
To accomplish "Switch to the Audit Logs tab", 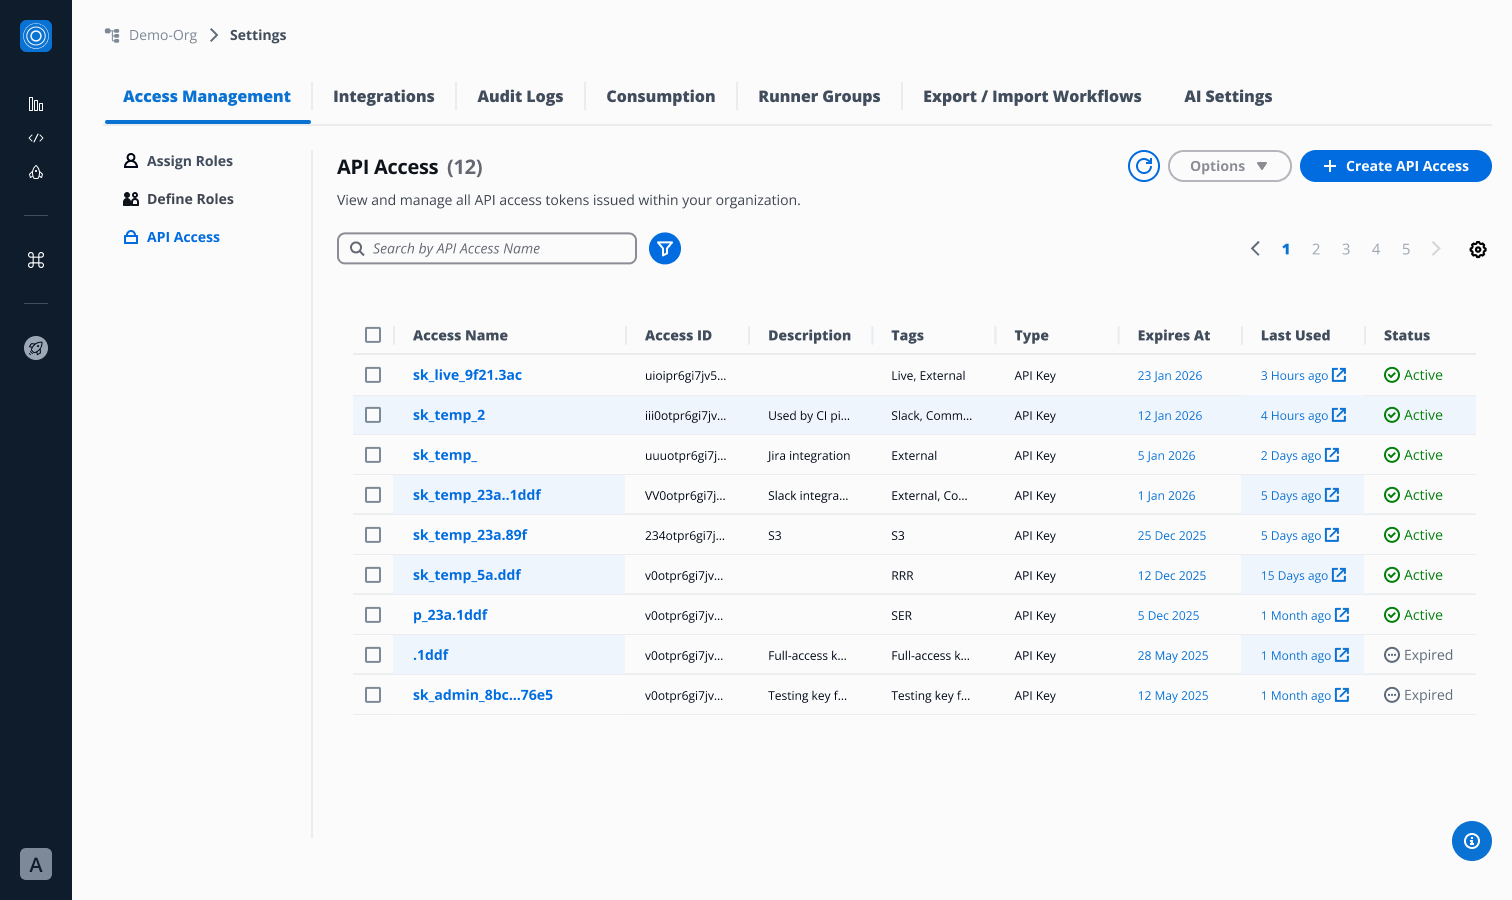I will tap(520, 96).
